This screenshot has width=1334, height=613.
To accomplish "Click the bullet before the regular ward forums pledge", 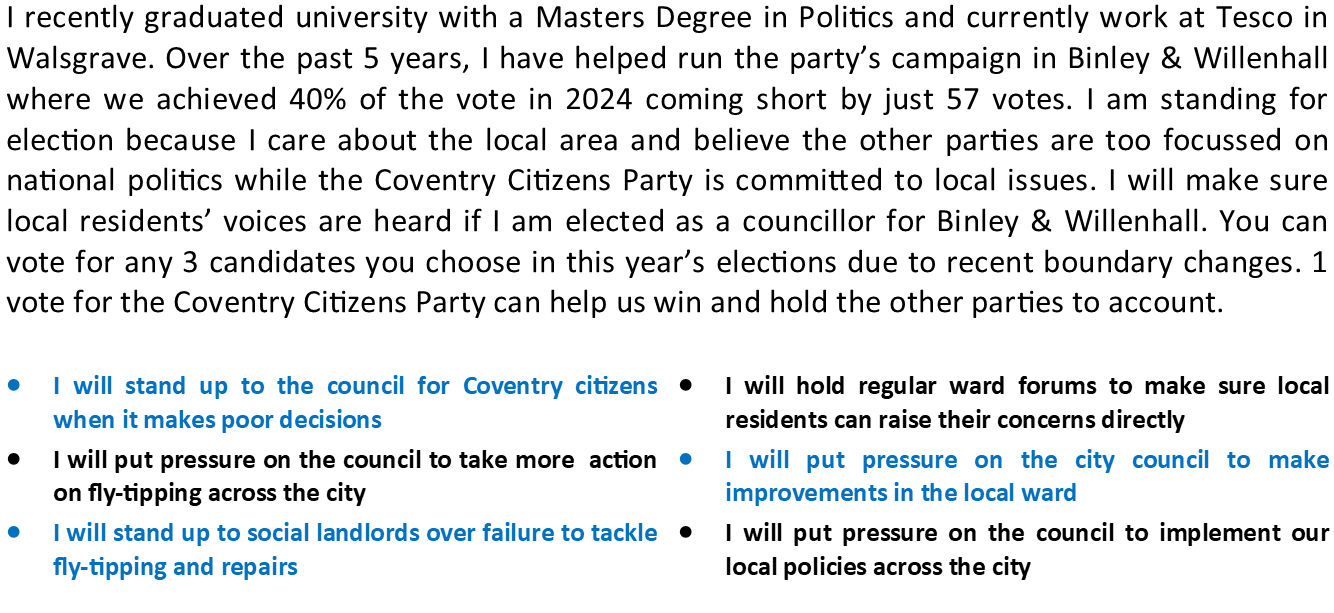I will (686, 385).
